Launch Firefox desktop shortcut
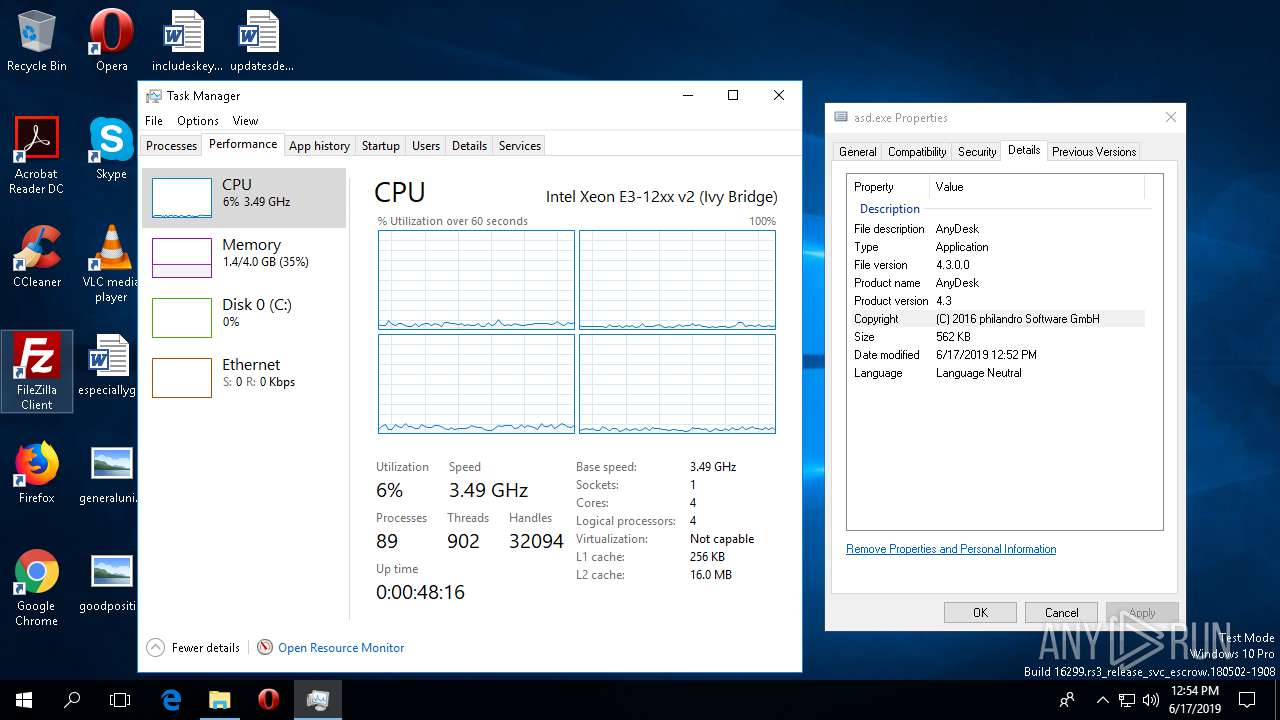Screen dimensions: 1280x720 click(37, 473)
